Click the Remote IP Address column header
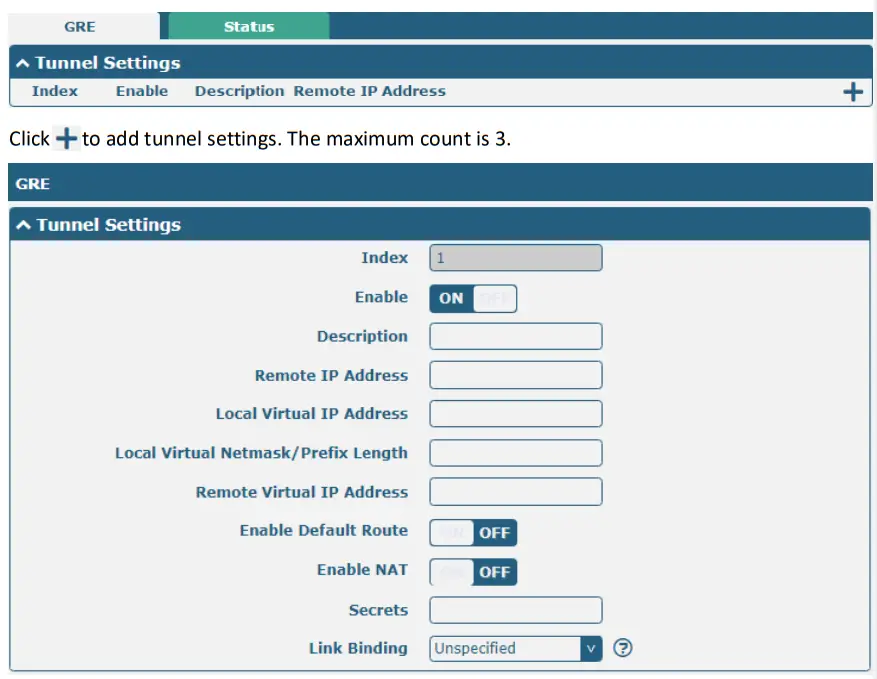 [x=370, y=91]
